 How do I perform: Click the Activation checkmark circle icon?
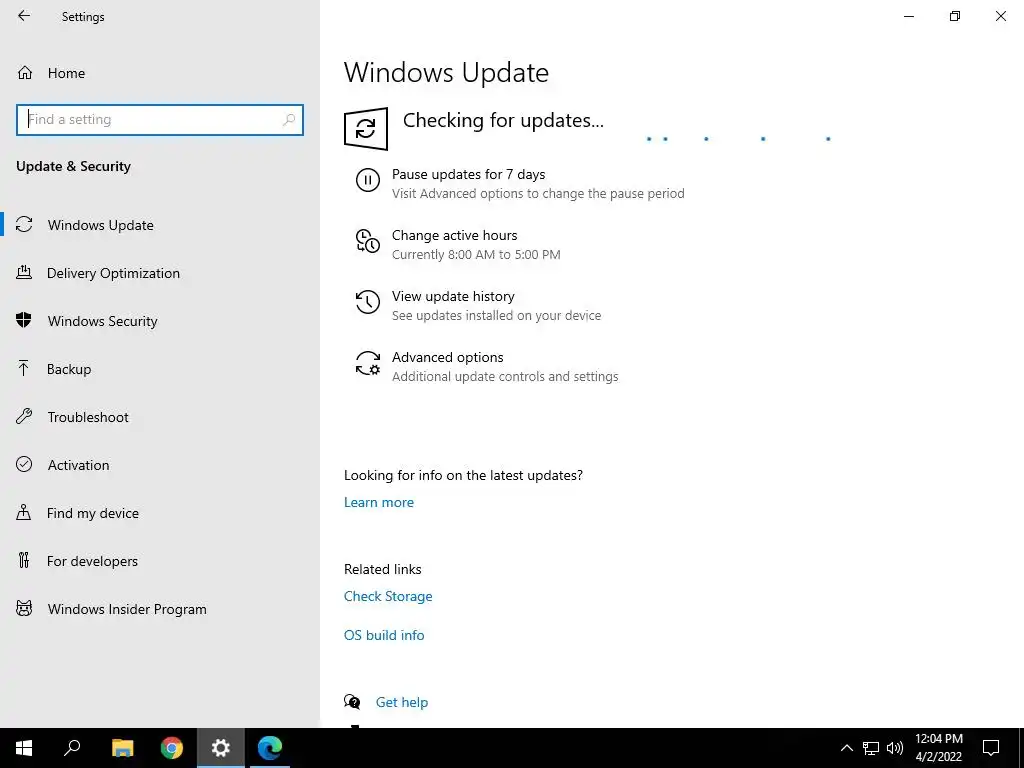tap(24, 464)
